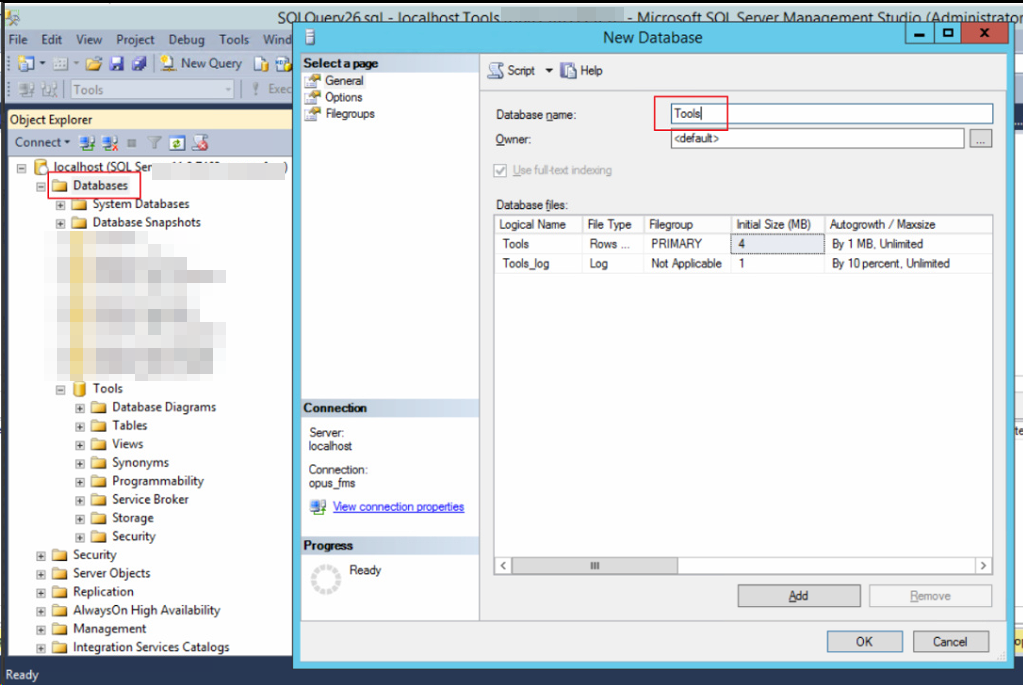Expand the Tables folder node
This screenshot has width=1023, height=685.
(80, 427)
